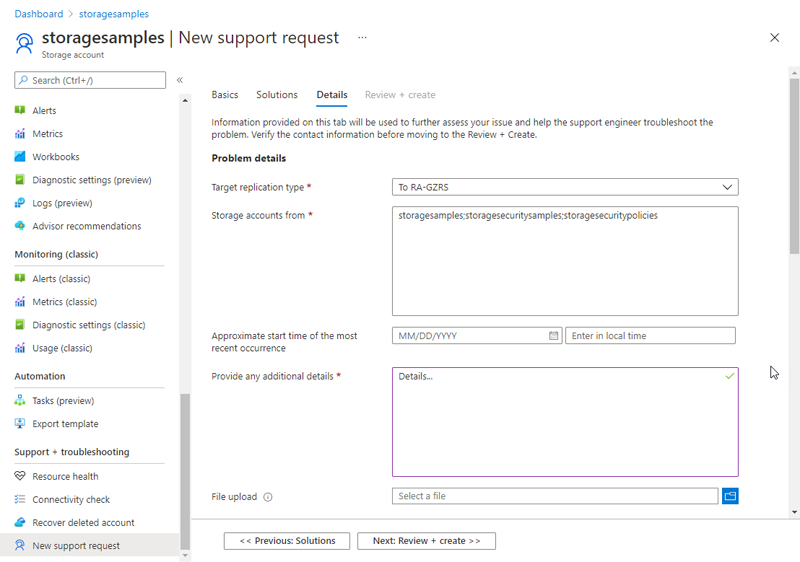Click the sidebar scrollbar thumb
Viewport: 800px width, 562px height.
point(185,472)
